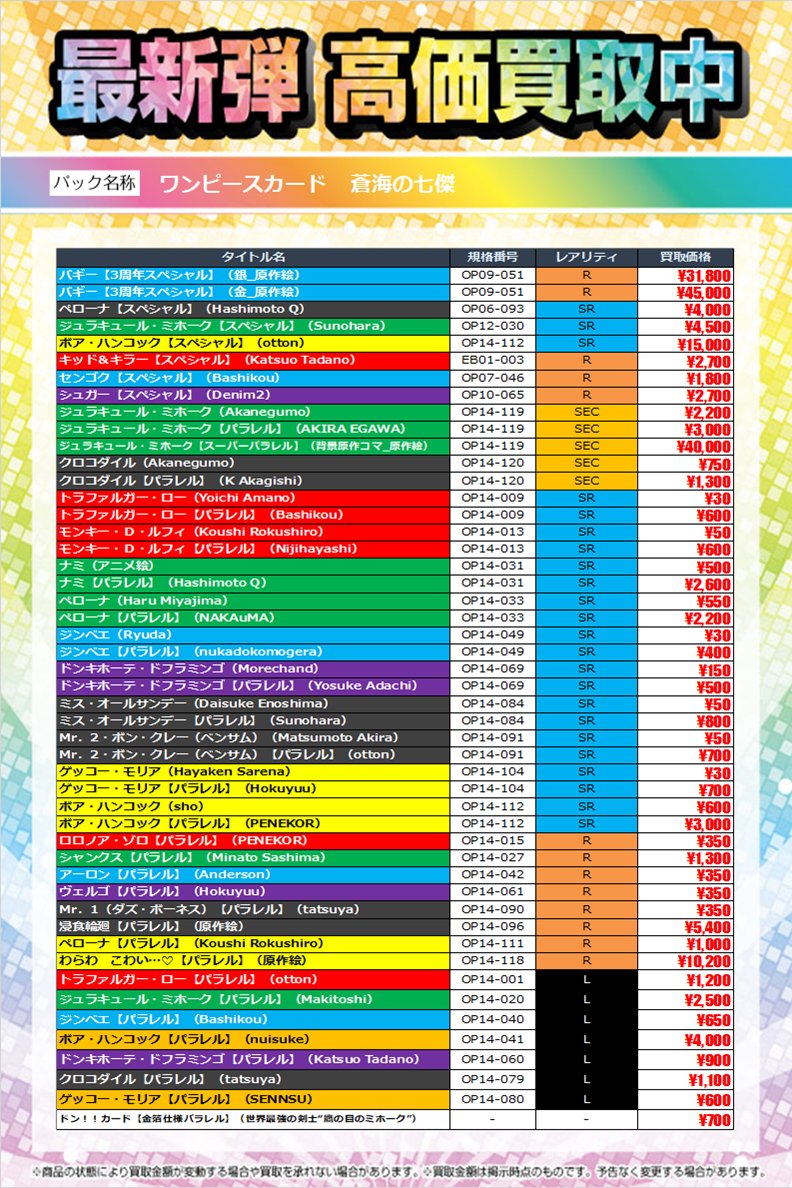The width and height of the screenshot is (792, 1188).
Task: Click price '¥40,000'
Action: click(703, 447)
